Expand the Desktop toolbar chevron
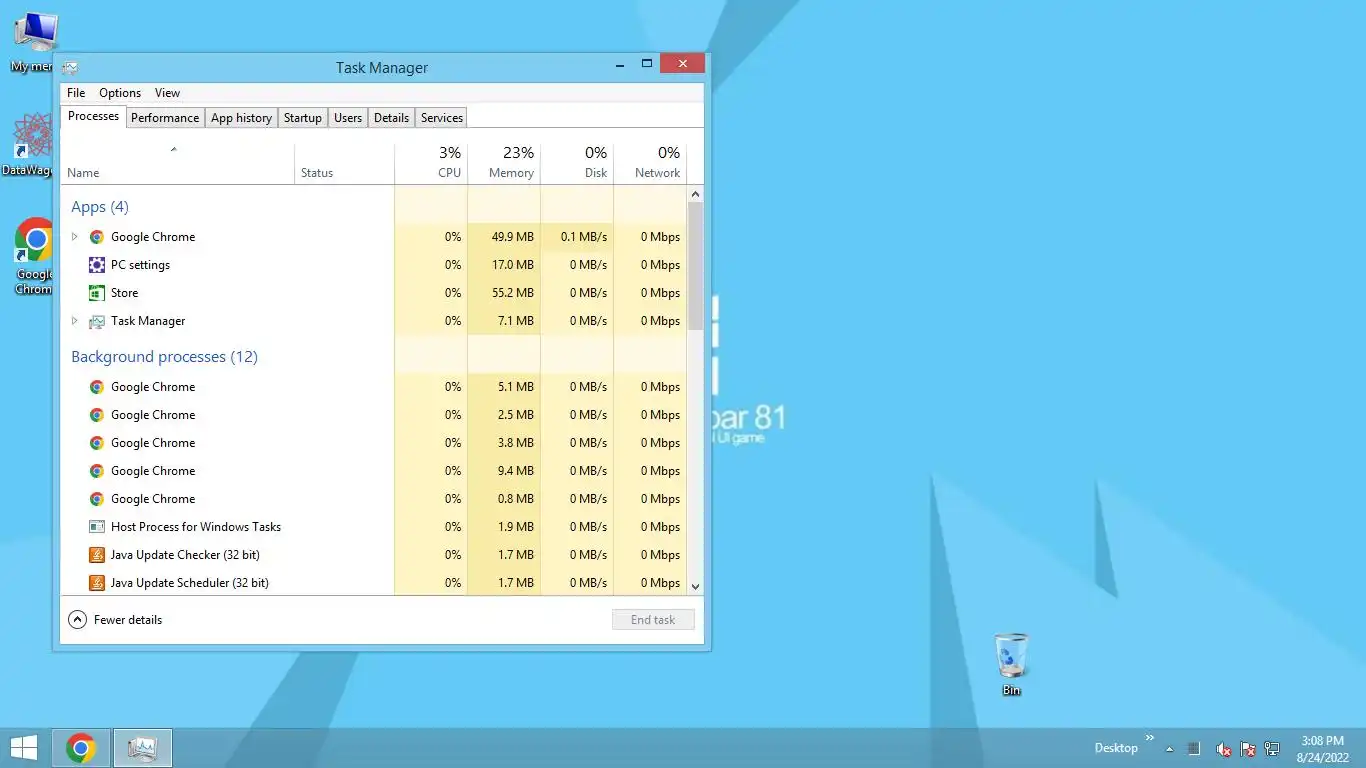Screen dimensions: 1366x768 click(1149, 737)
